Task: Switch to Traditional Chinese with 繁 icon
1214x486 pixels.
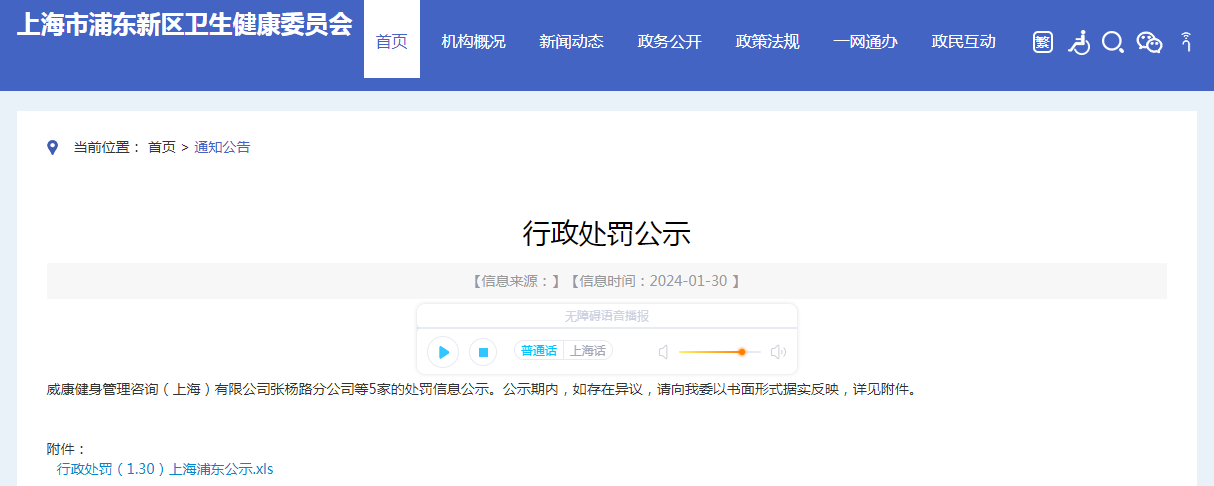Action: (1043, 42)
